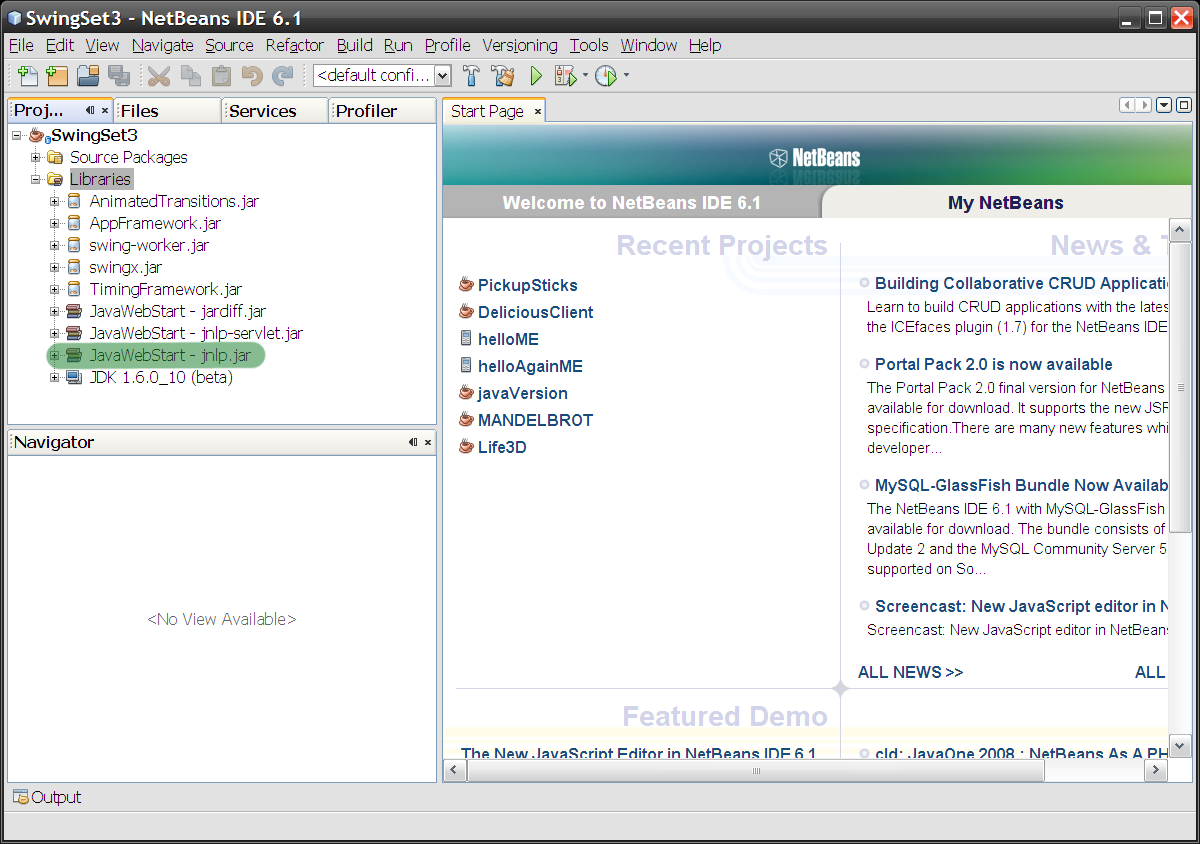Switch to the Services tab
This screenshot has width=1200, height=844.
[263, 111]
